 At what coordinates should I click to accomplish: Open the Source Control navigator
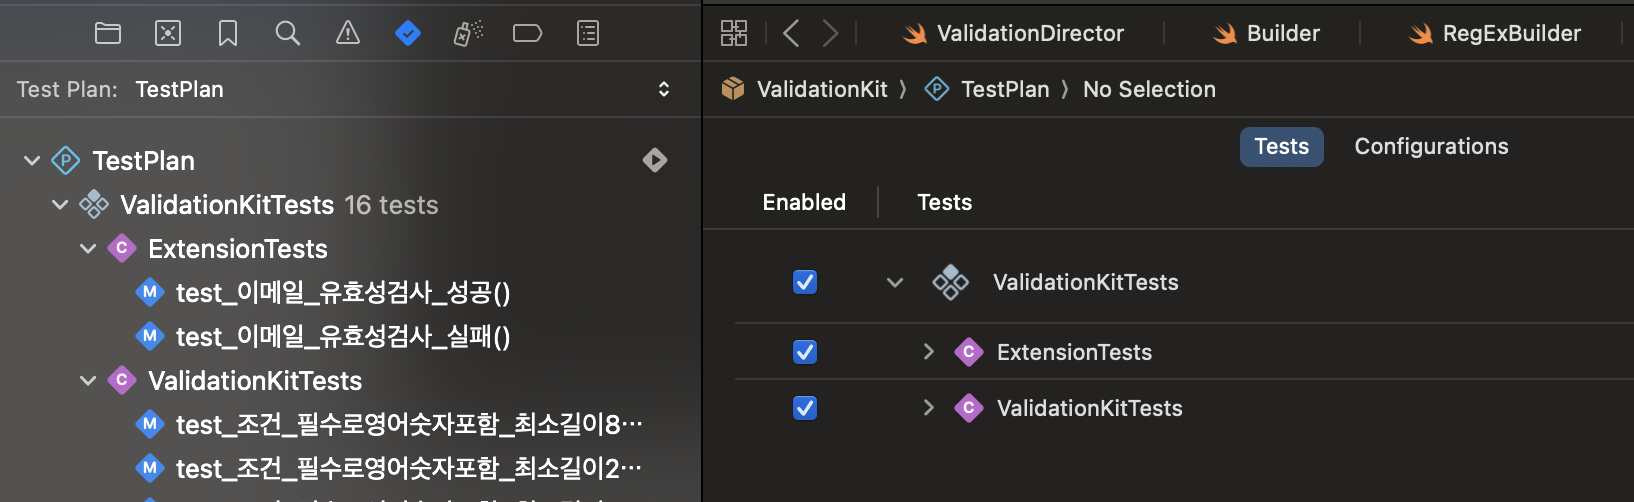(168, 33)
